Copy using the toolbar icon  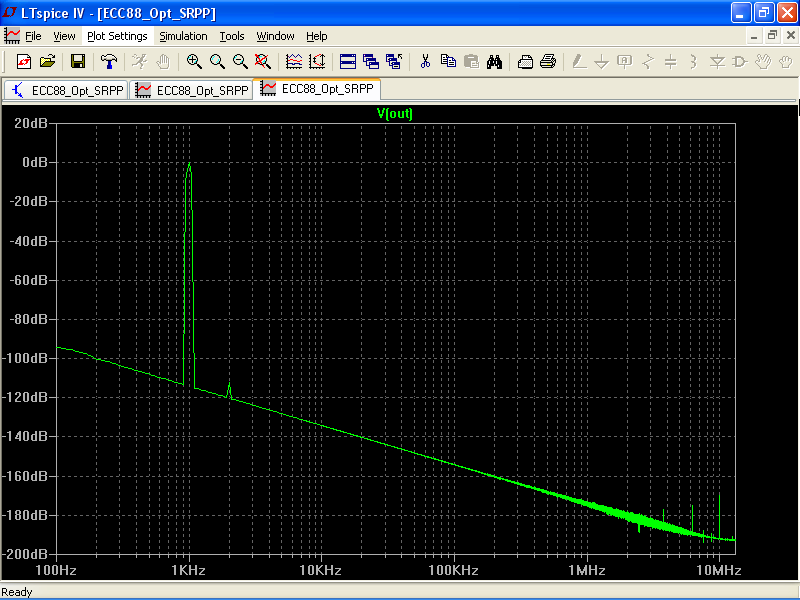coord(448,62)
